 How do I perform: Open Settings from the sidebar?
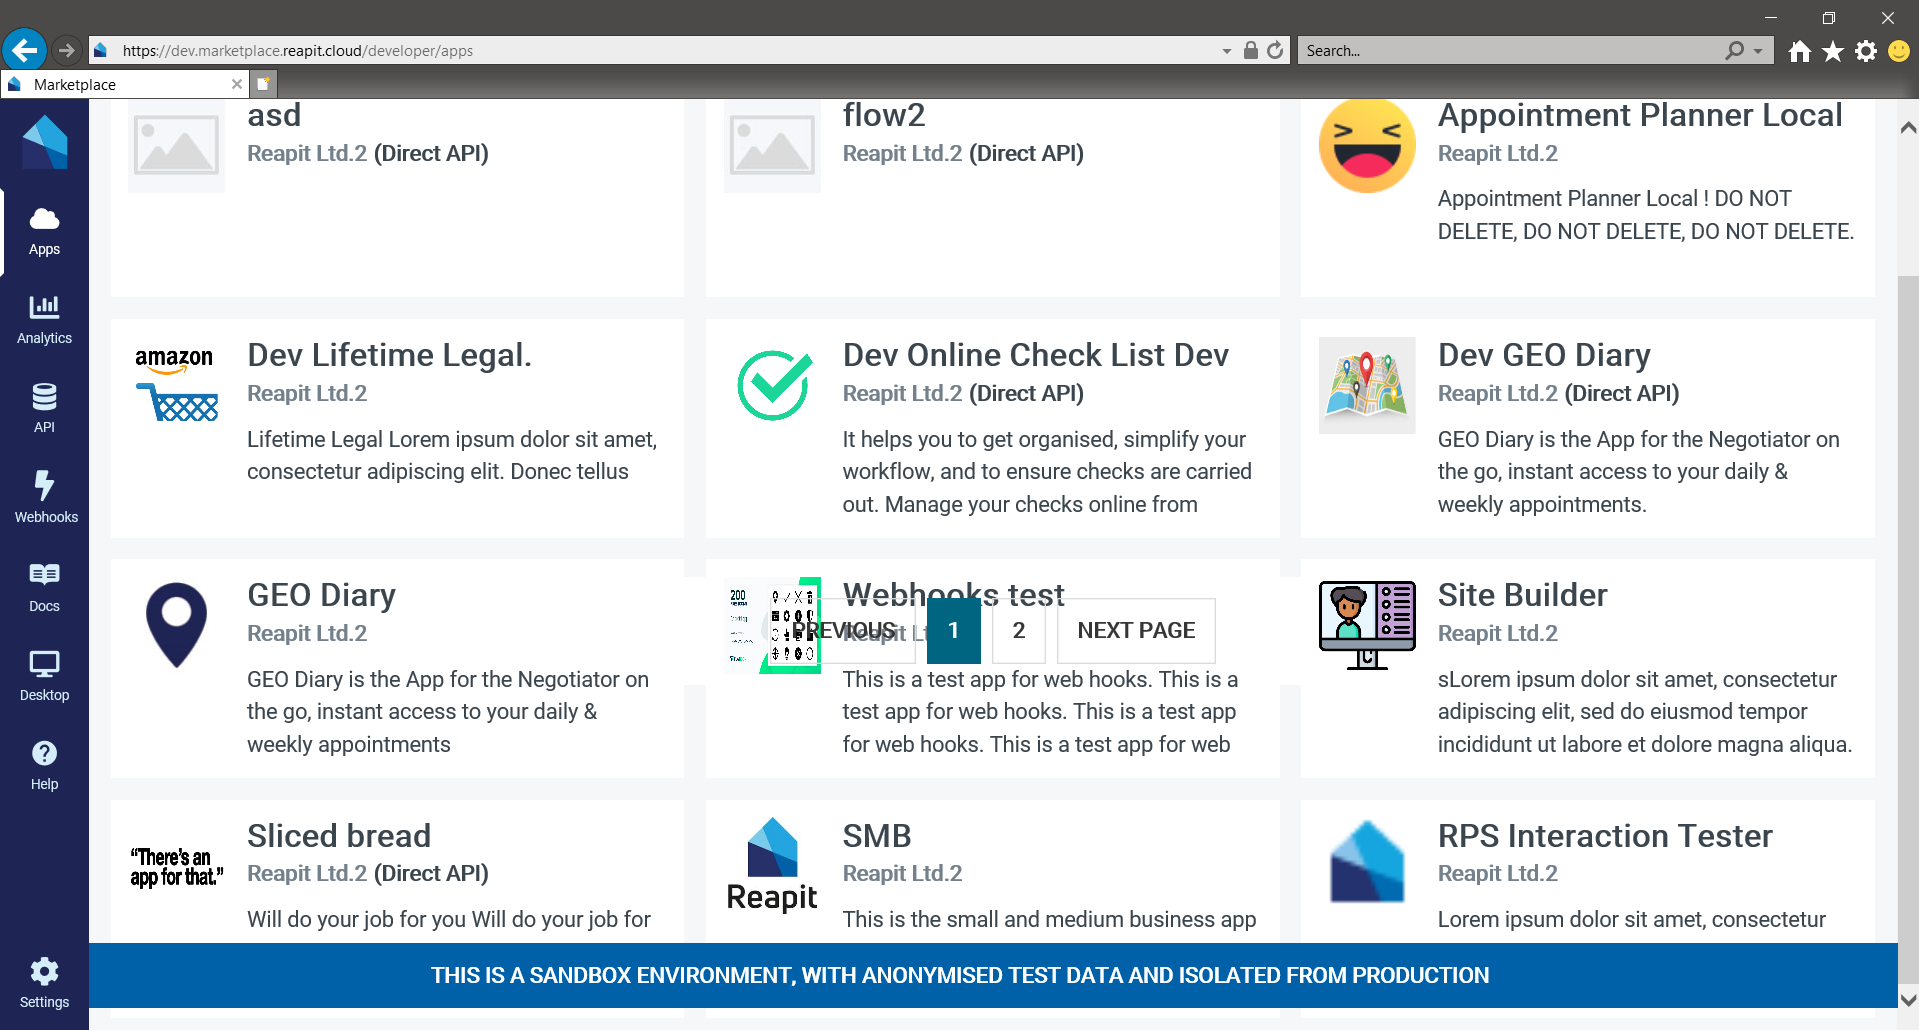click(x=44, y=982)
